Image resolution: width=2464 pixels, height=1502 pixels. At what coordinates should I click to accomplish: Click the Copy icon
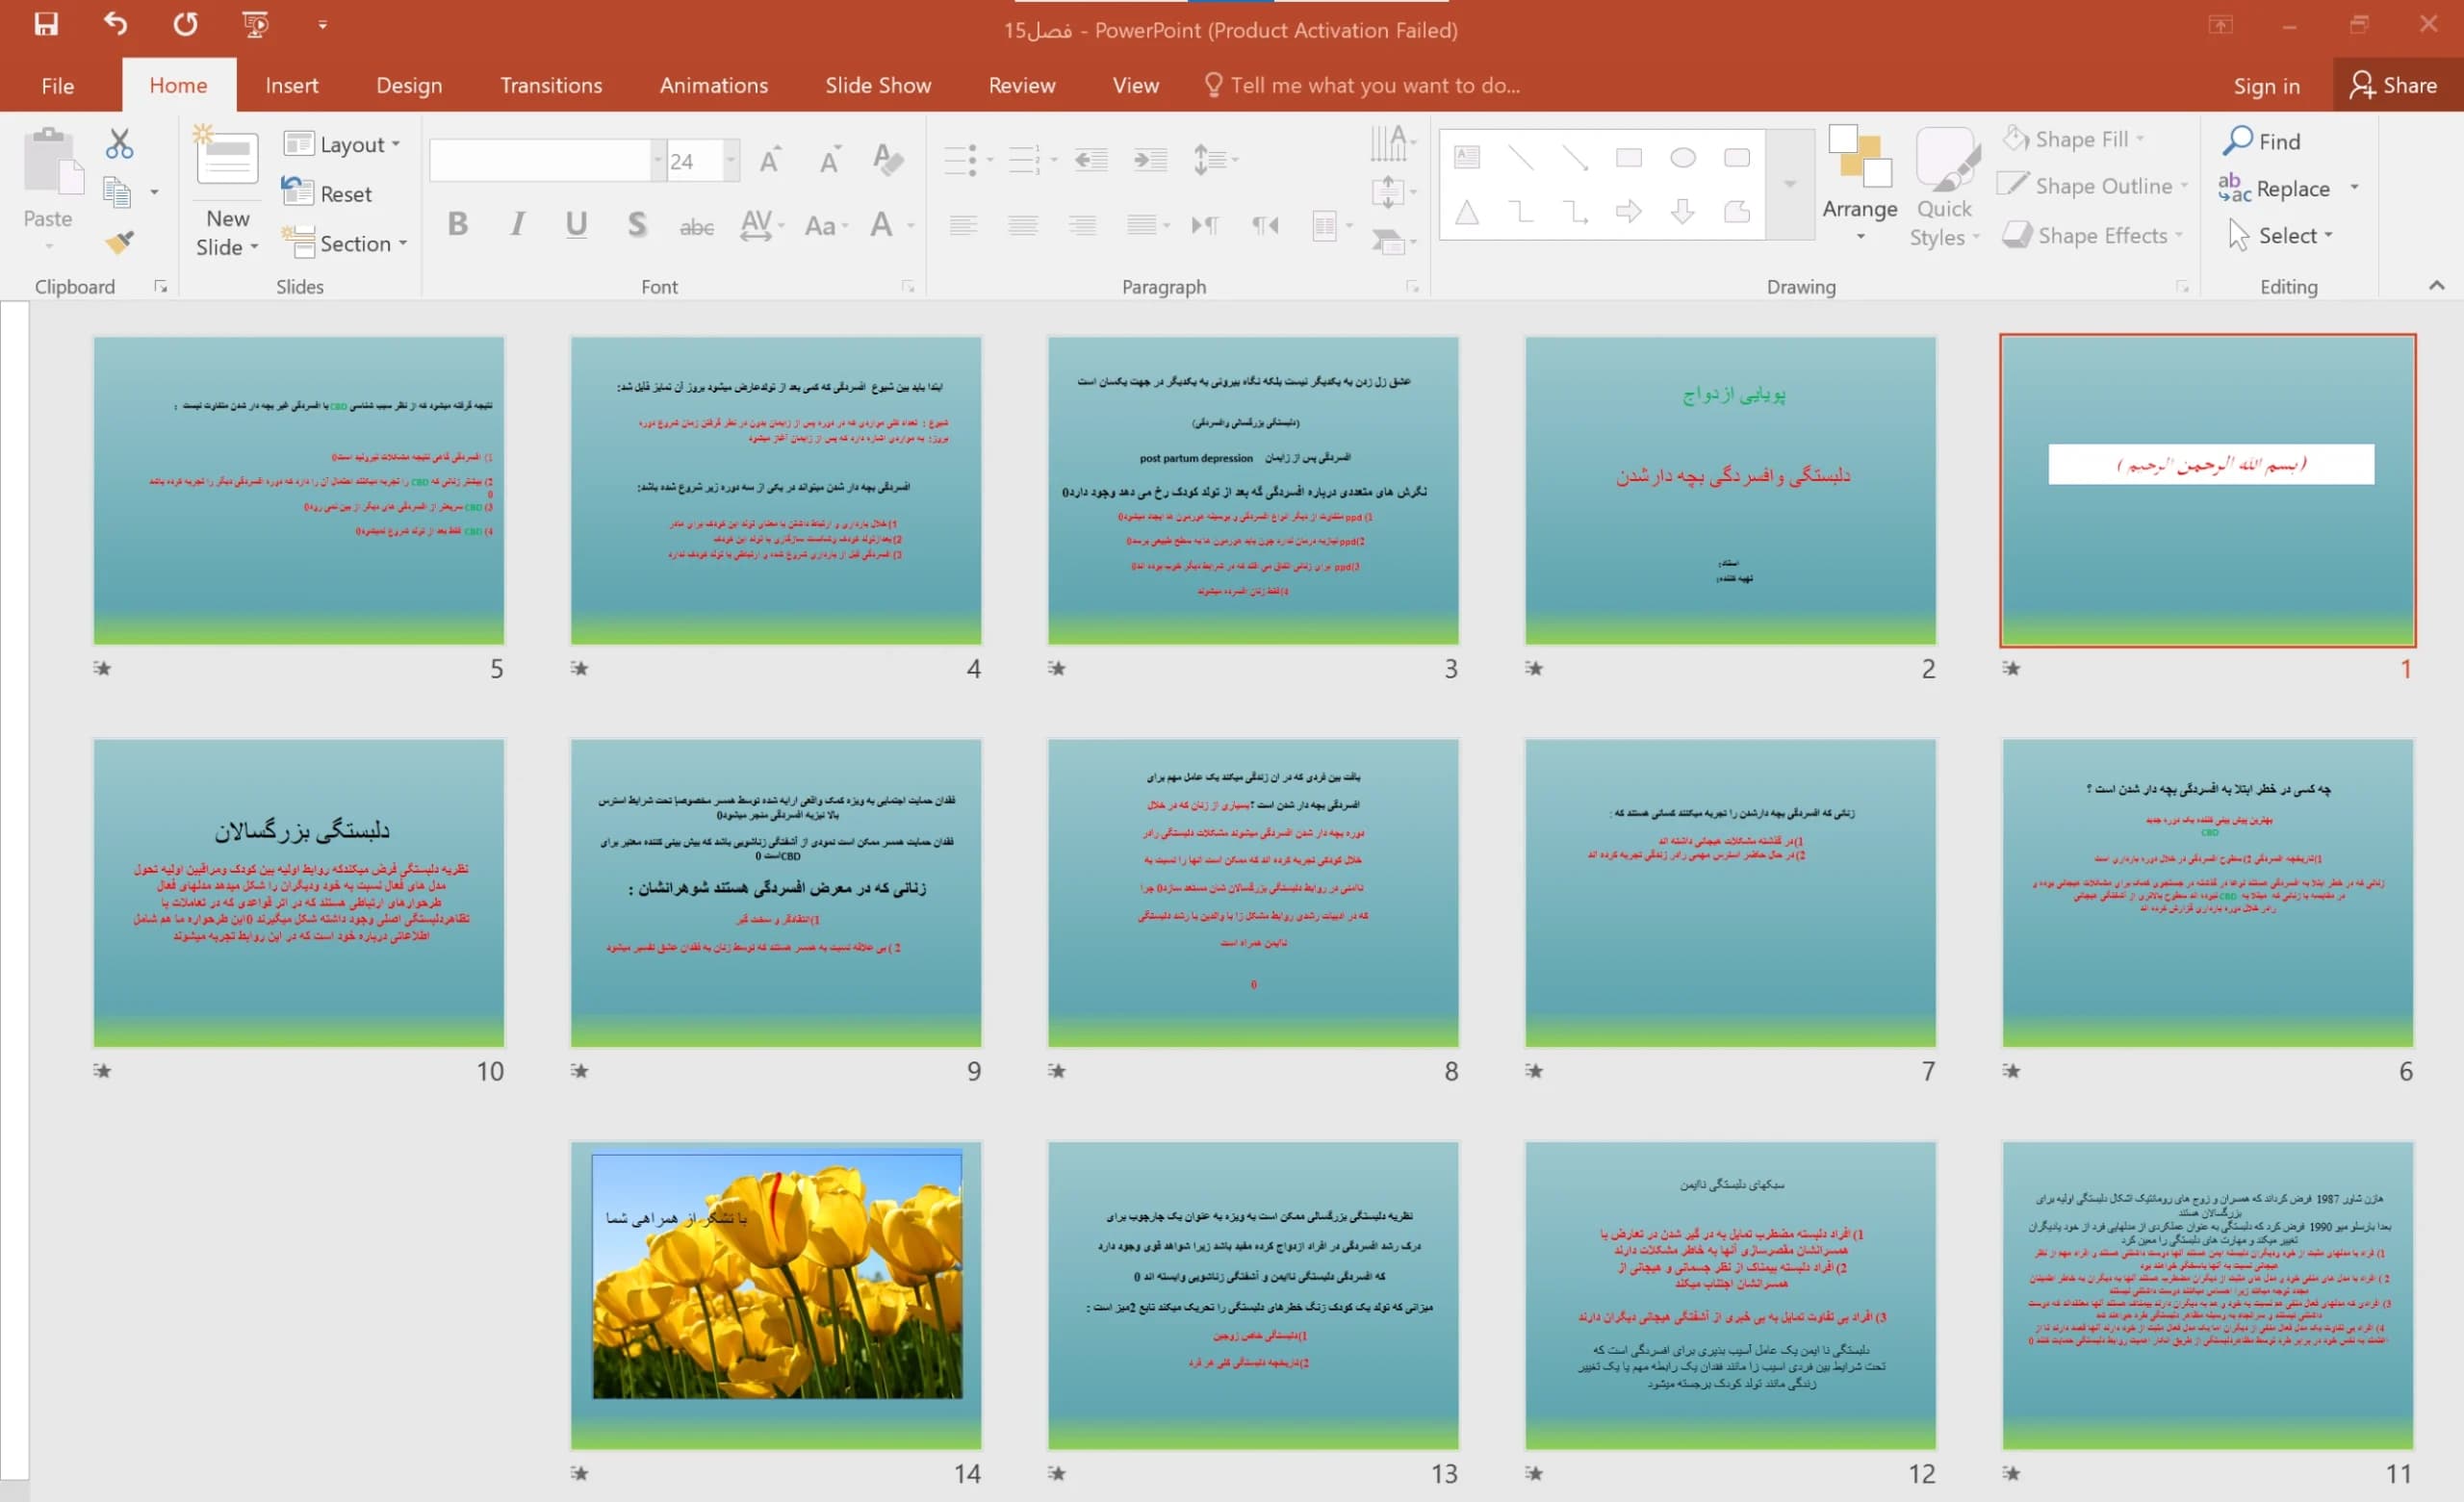coord(117,192)
